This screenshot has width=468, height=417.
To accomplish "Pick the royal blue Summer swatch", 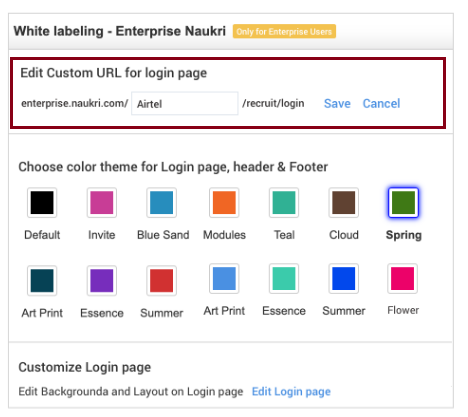I will pos(343,278).
